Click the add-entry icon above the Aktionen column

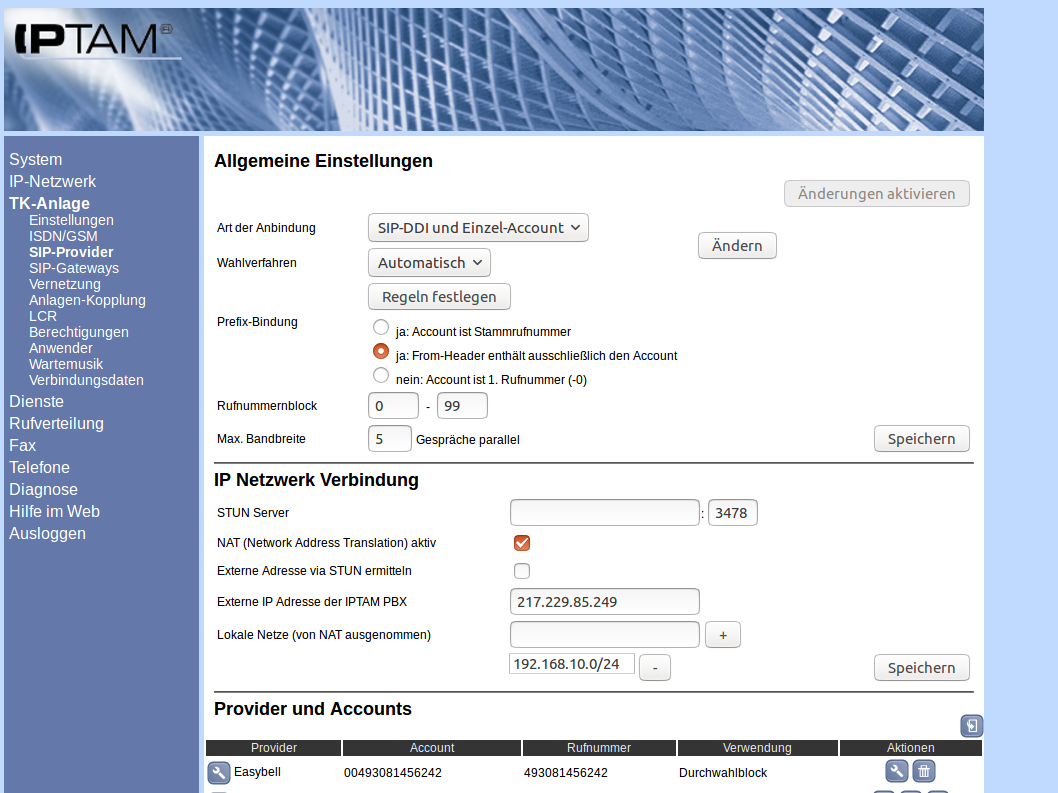[x=971, y=726]
